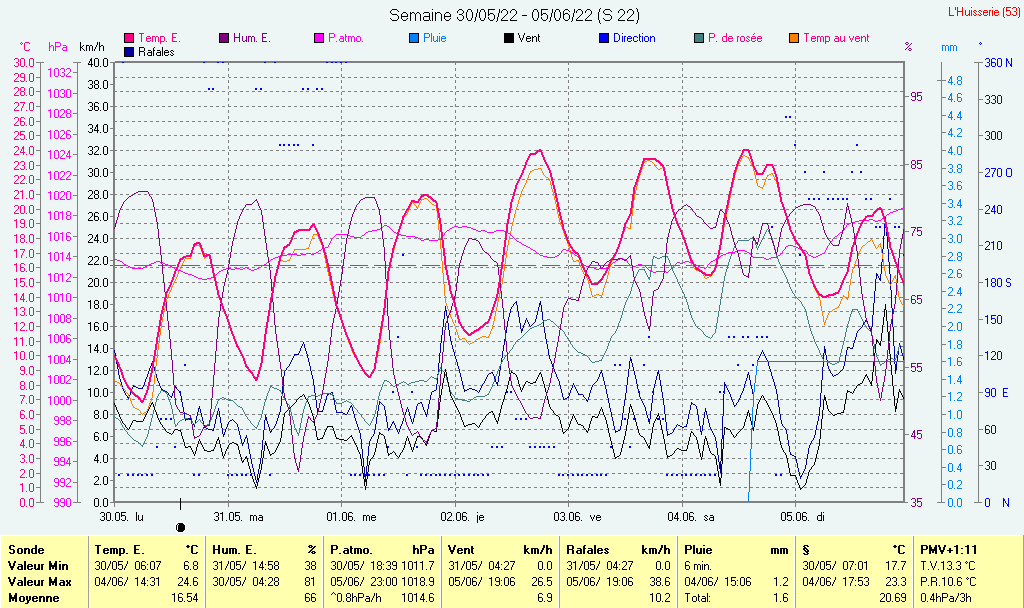Click the min humidity value '38'

pos(310,566)
